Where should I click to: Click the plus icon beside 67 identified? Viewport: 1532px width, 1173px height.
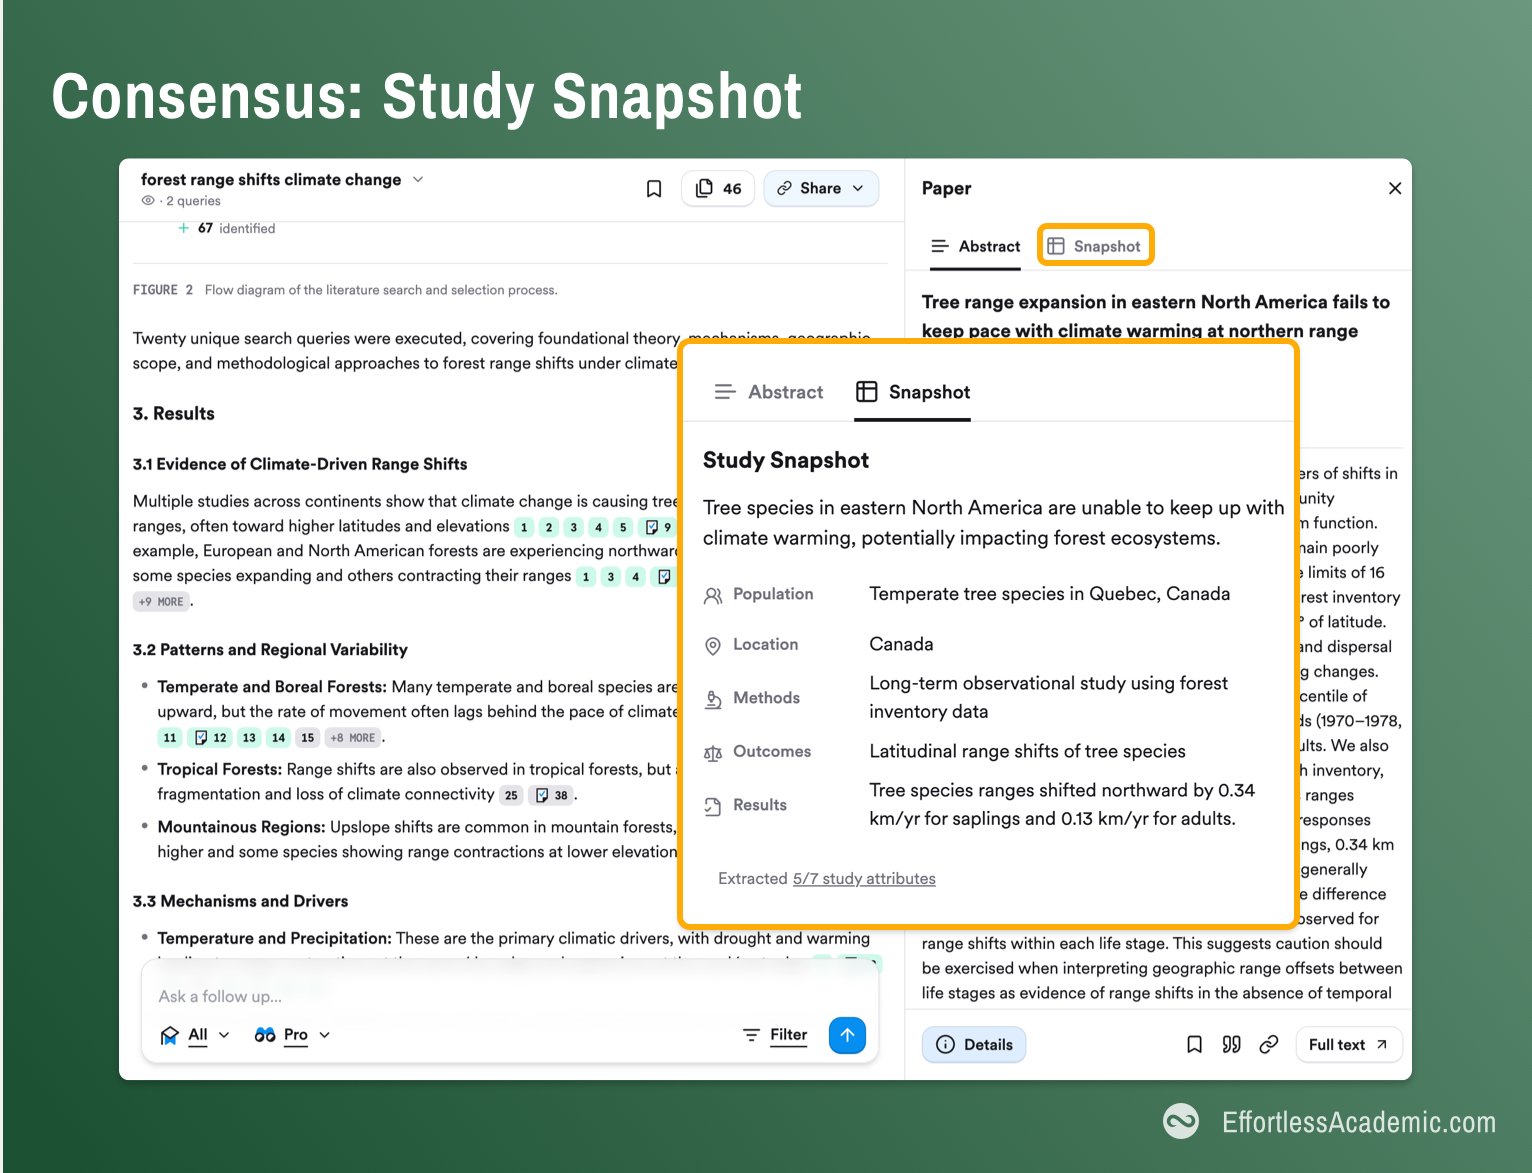pyautogui.click(x=183, y=228)
